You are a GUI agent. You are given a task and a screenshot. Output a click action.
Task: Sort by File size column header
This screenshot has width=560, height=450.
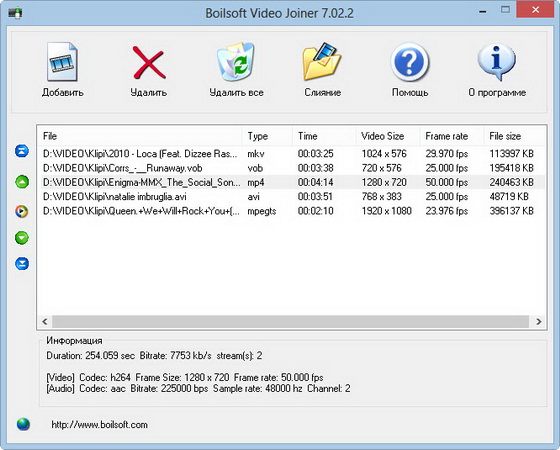(x=514, y=136)
